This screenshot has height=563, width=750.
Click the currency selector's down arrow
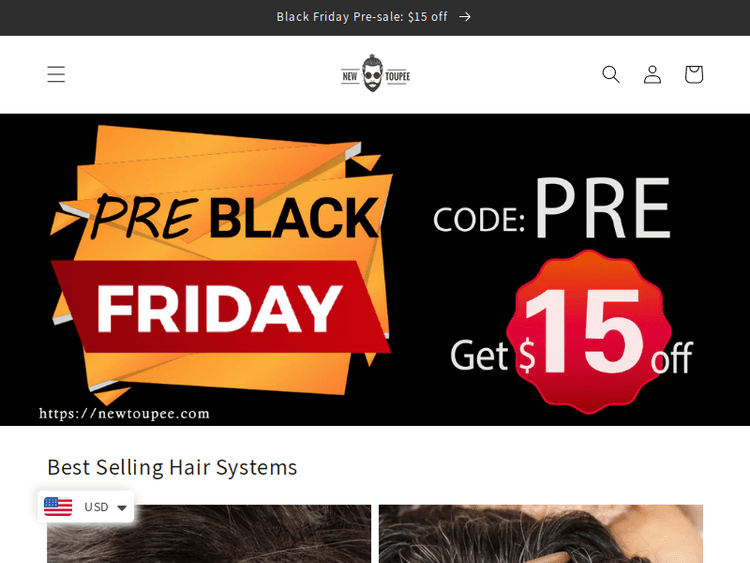(122, 508)
